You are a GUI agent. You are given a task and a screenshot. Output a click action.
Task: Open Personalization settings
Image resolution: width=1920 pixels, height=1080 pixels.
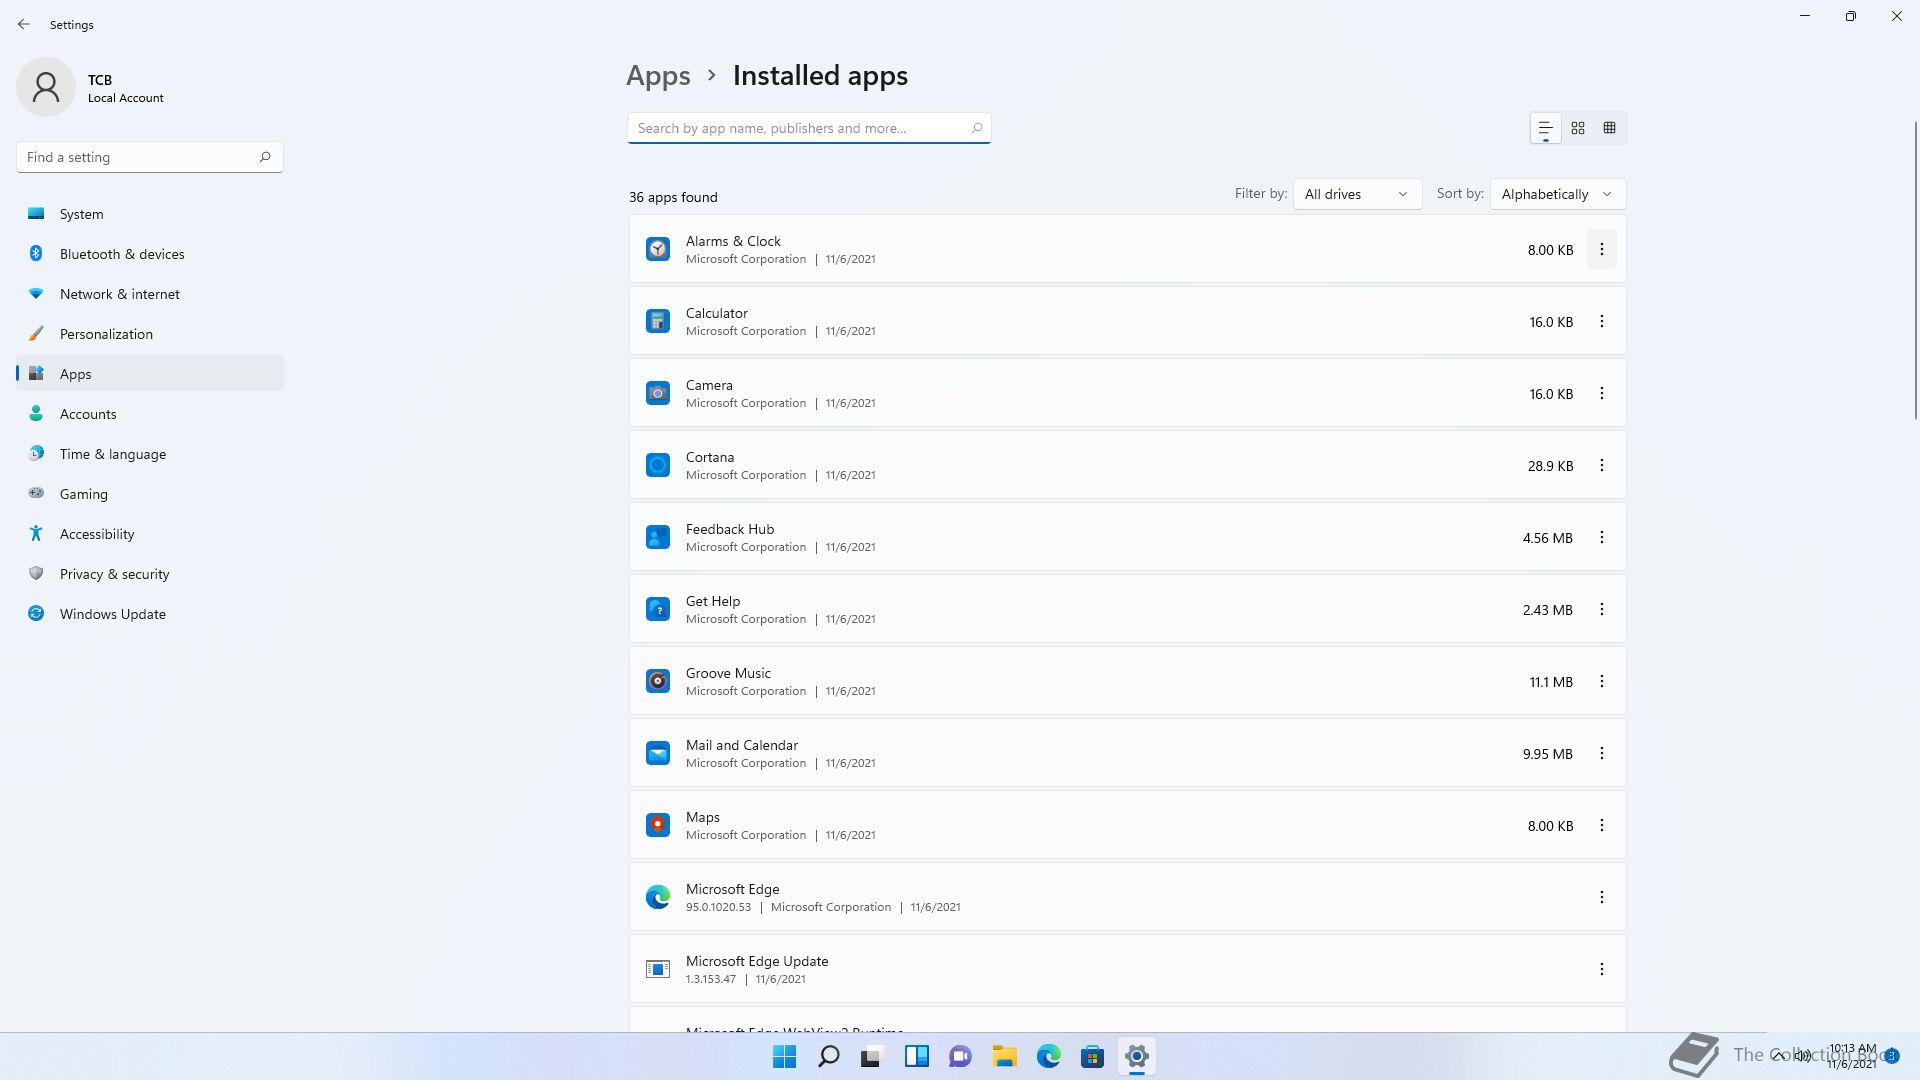tap(150, 334)
